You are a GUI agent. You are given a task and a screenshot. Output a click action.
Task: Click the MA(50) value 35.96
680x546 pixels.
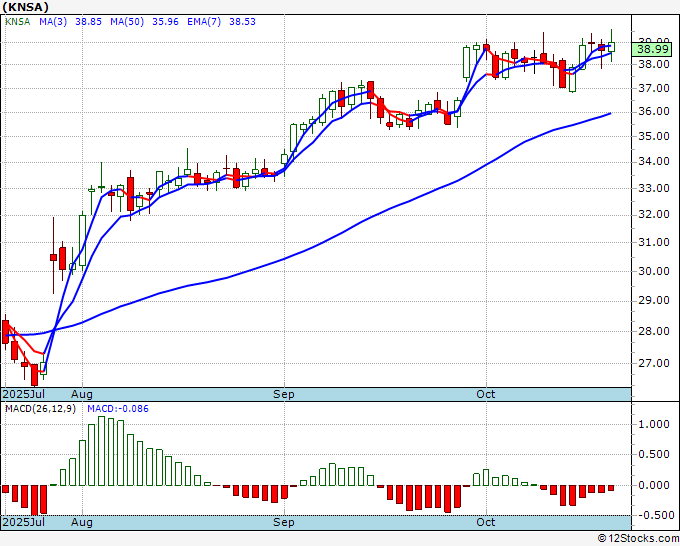pos(165,21)
